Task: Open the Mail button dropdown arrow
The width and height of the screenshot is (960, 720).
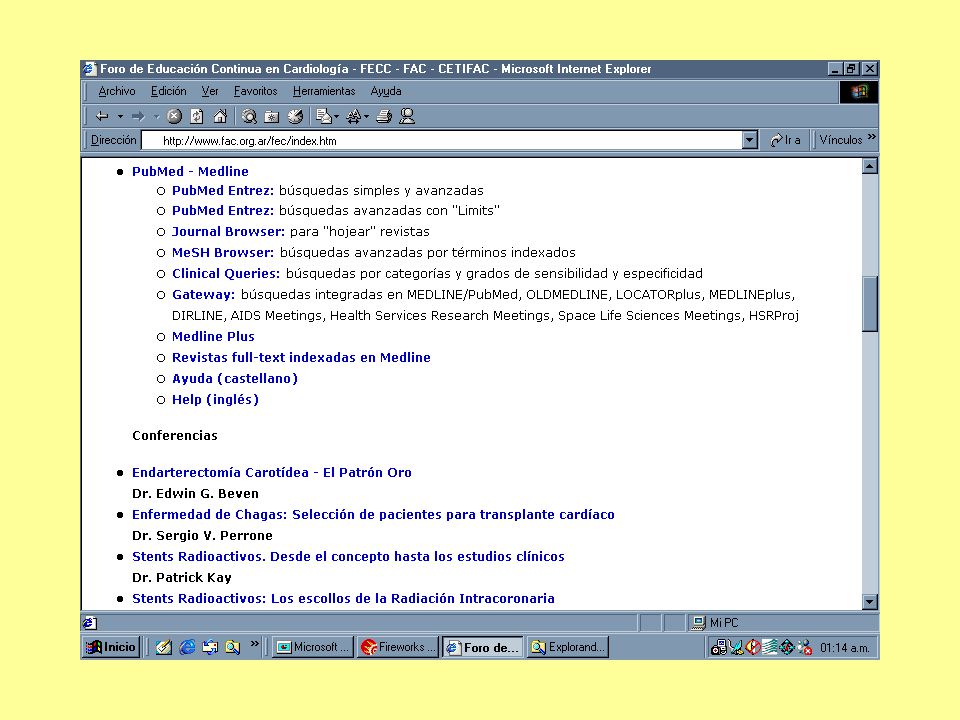Action: click(336, 116)
